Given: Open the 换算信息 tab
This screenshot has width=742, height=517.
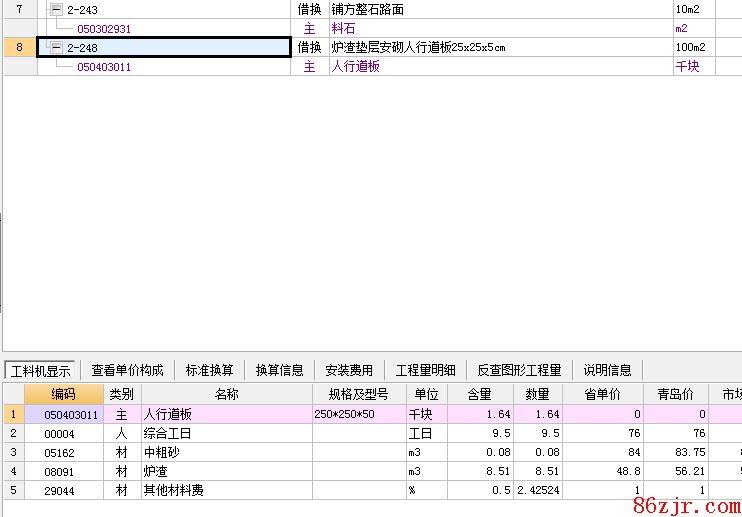Looking at the screenshot, I should (x=279, y=370).
